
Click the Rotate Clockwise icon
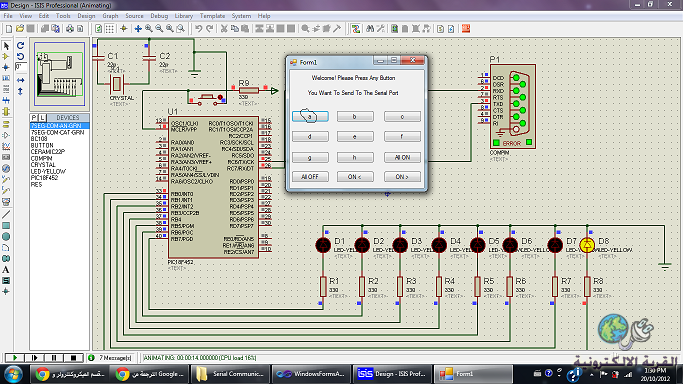[x=20, y=45]
